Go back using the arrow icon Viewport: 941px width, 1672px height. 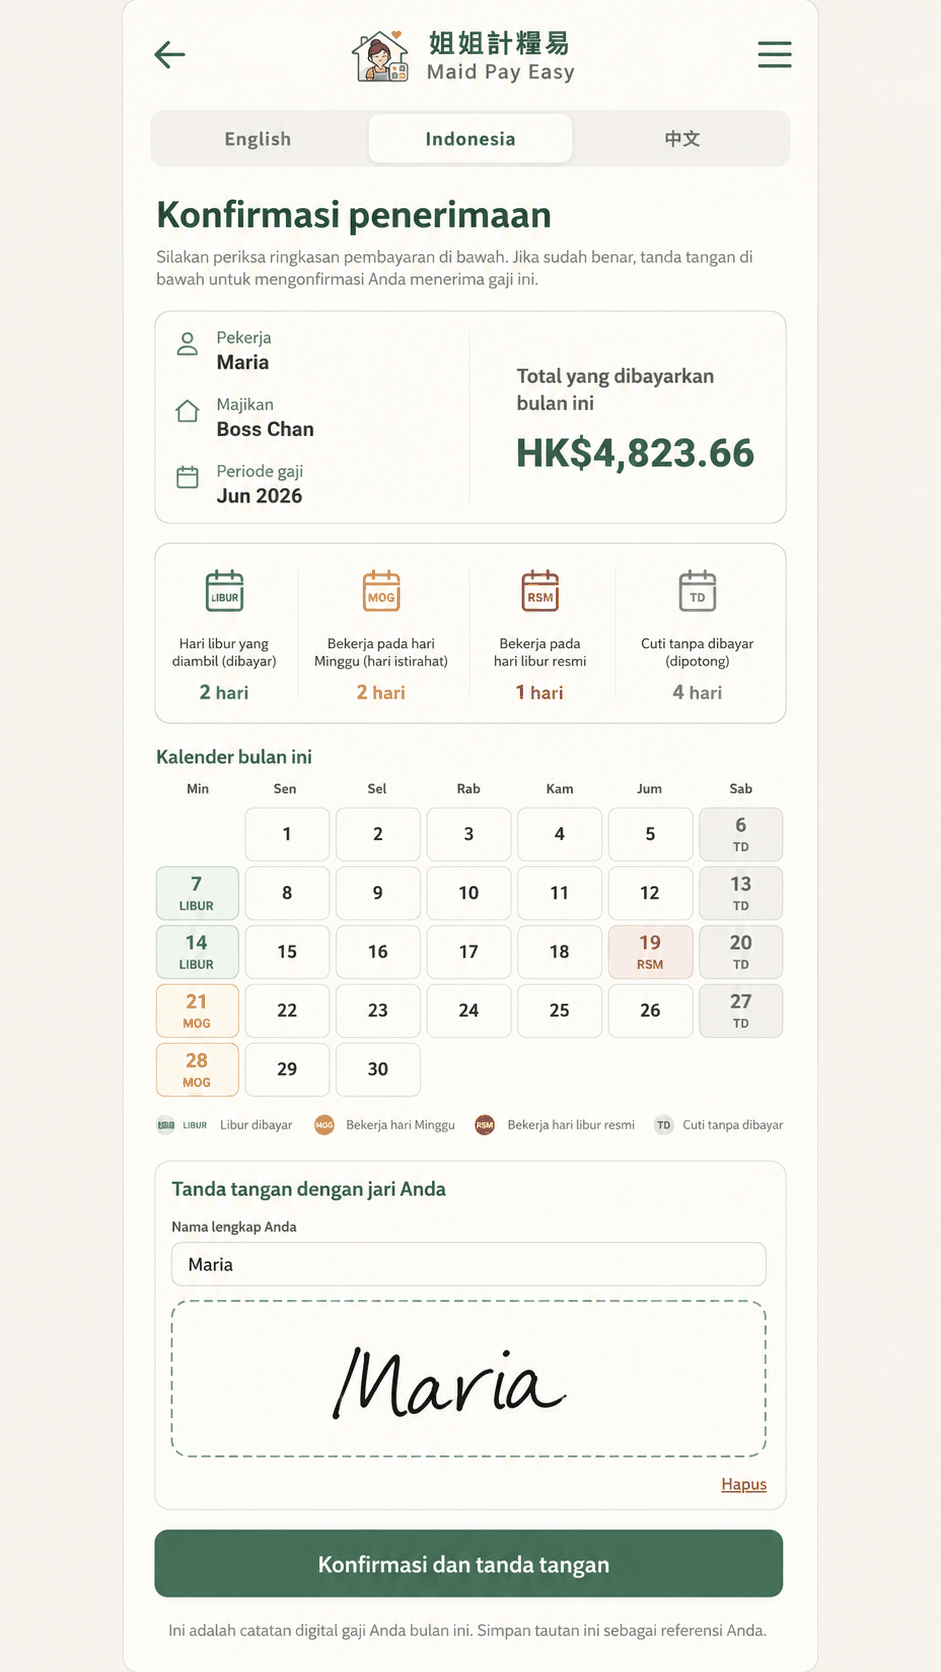(170, 54)
